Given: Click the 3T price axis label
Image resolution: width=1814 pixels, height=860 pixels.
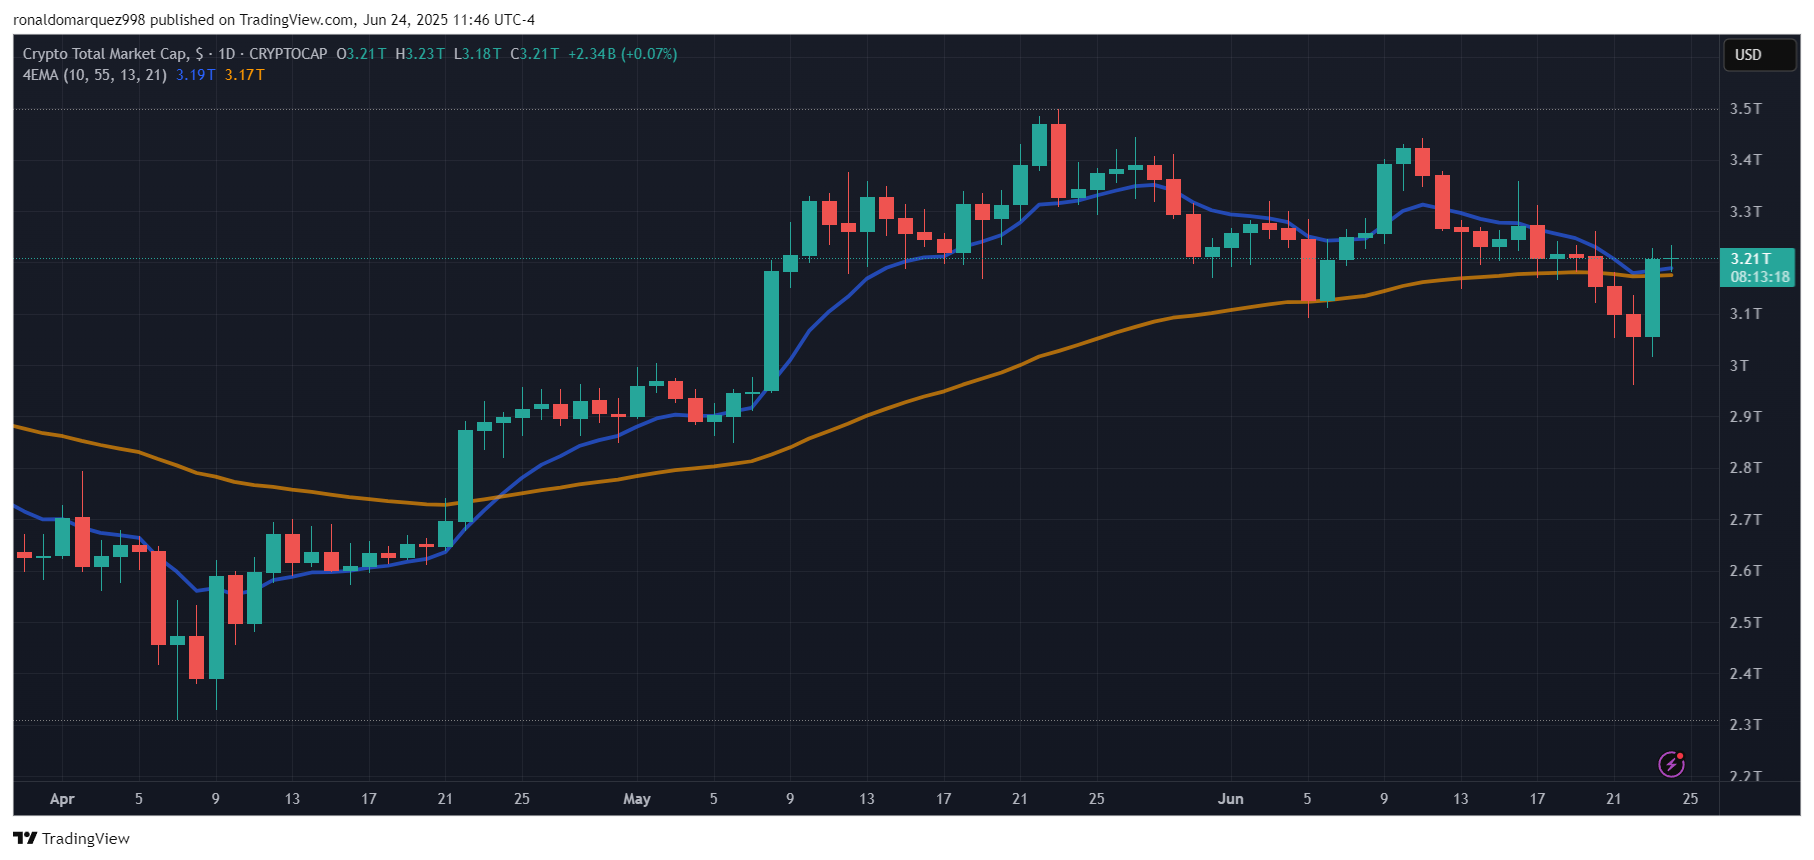Looking at the screenshot, I should click(1740, 365).
